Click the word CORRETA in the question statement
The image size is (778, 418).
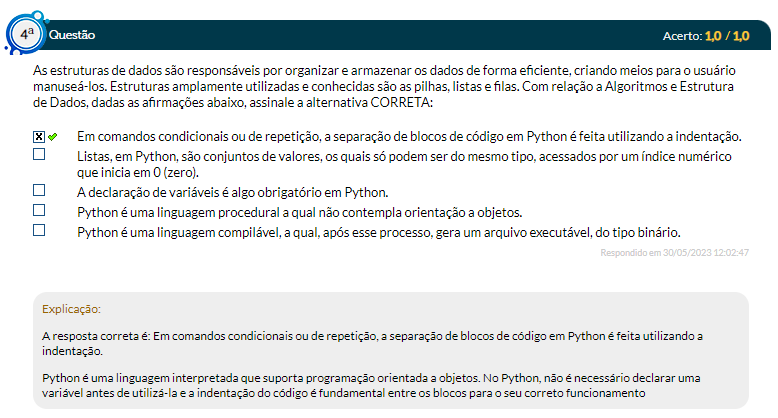pos(399,103)
